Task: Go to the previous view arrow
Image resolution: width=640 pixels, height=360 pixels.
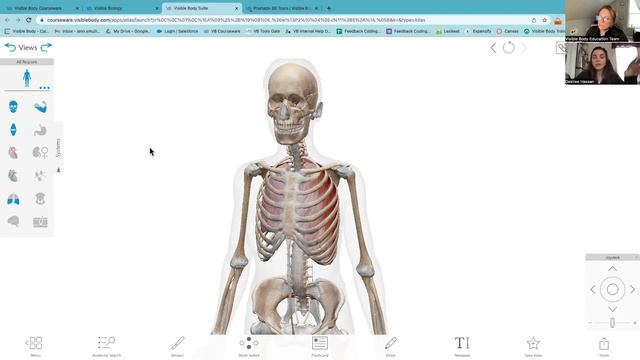Action: 493,48
